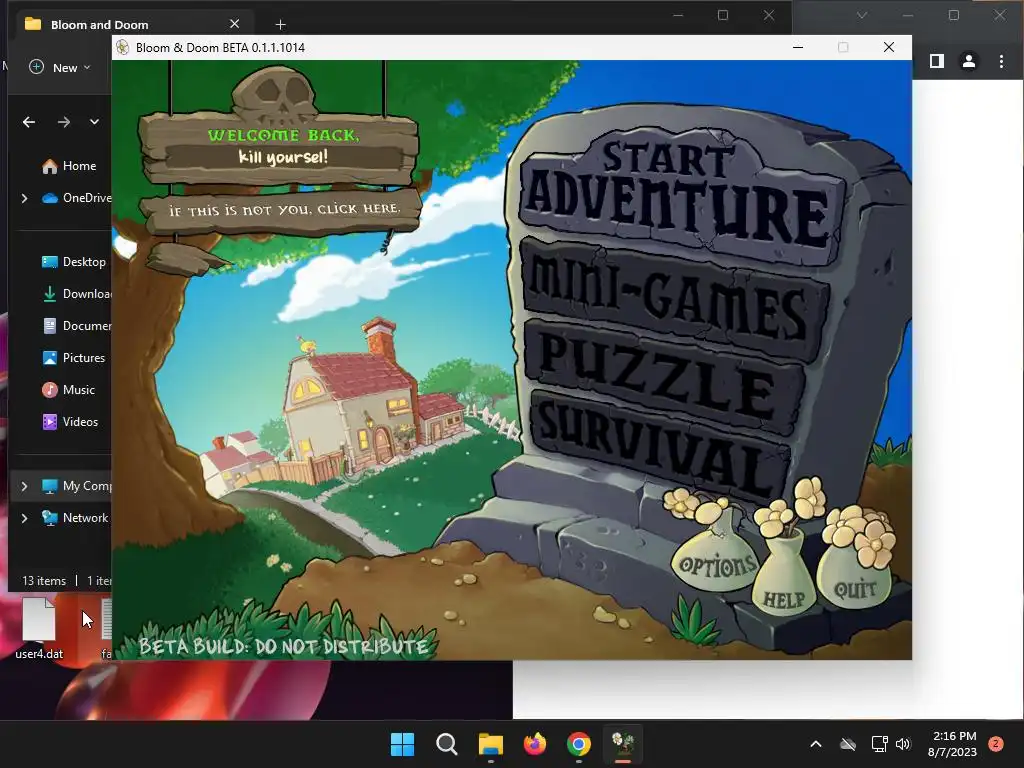Click the Bloom & Doom title bar icon

click(122, 47)
